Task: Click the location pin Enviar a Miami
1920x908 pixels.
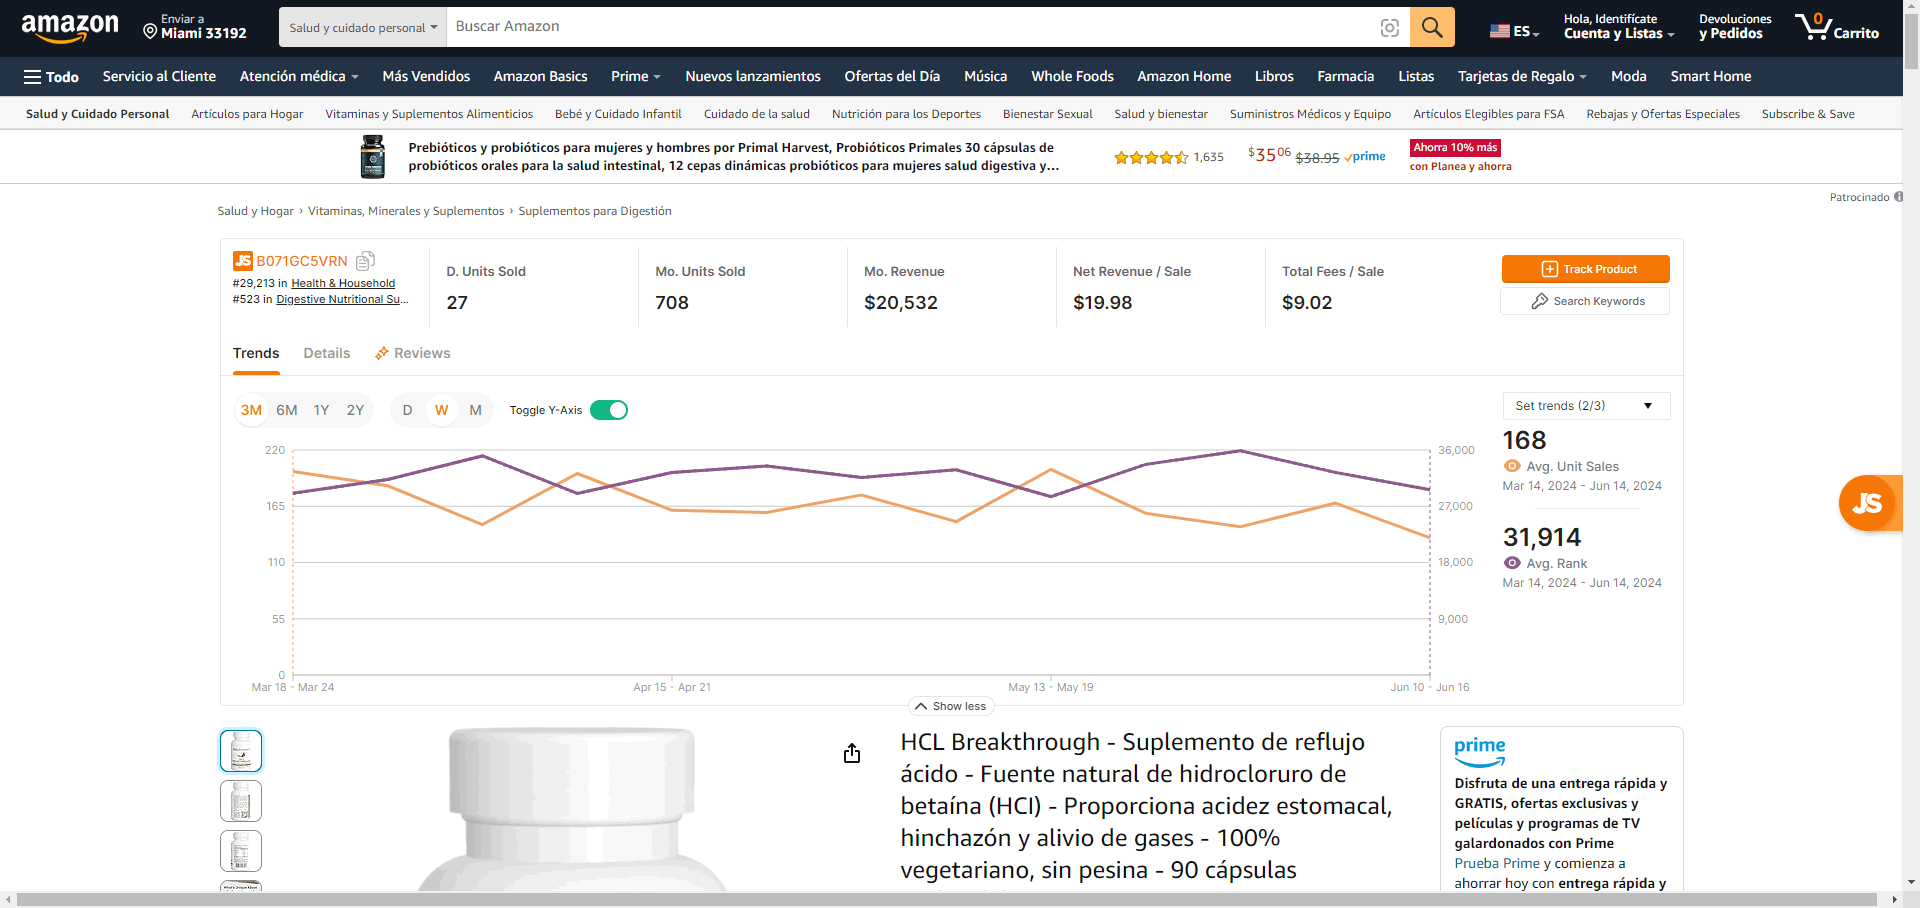Action: 195,27
